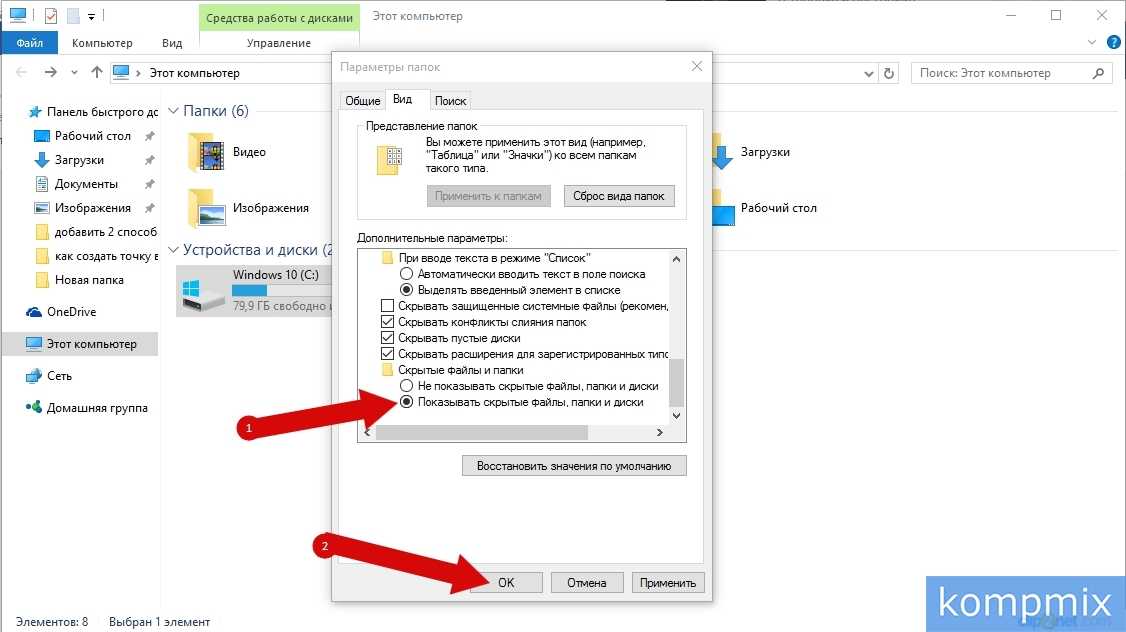Open the Компьютер ribbon tab
The height and width of the screenshot is (632, 1126).
pos(102,43)
